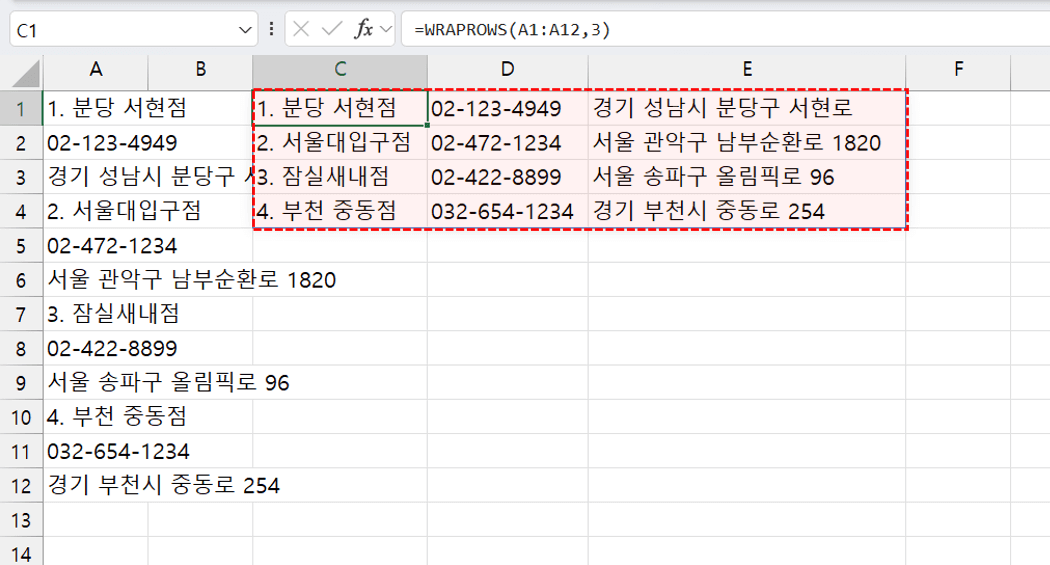Select row 12 header

tap(21, 485)
